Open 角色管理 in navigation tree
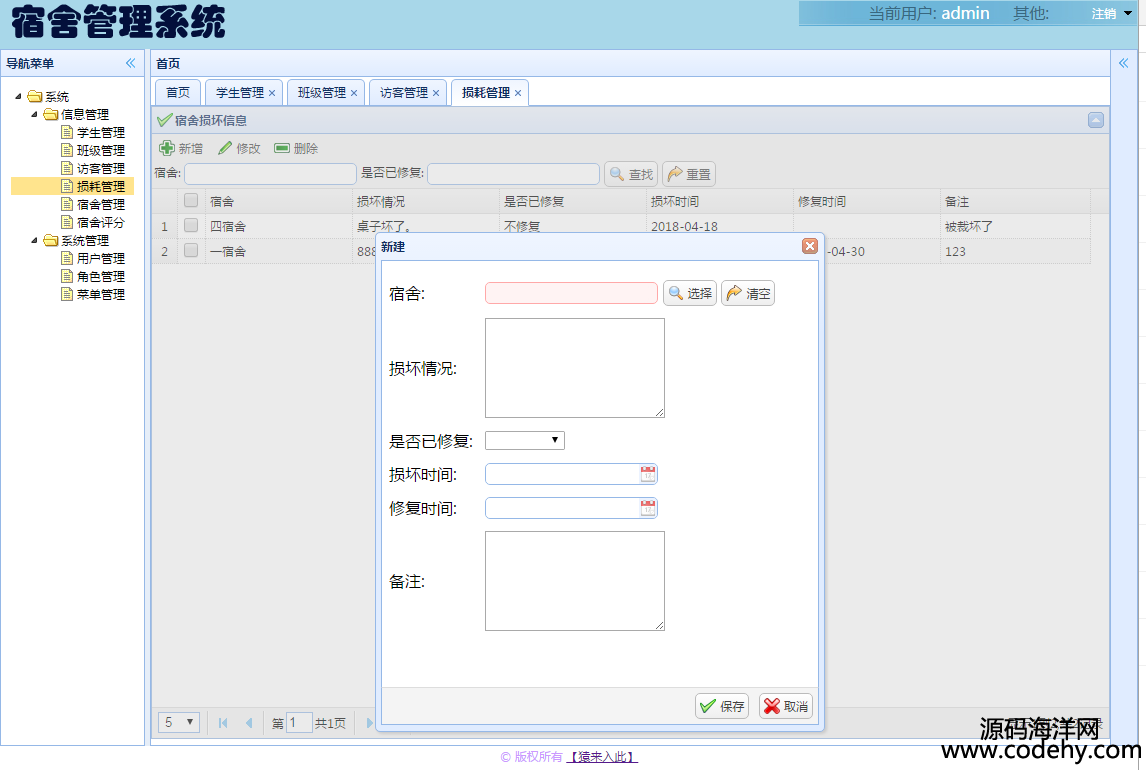This screenshot has height=770, width=1146. click(101, 276)
